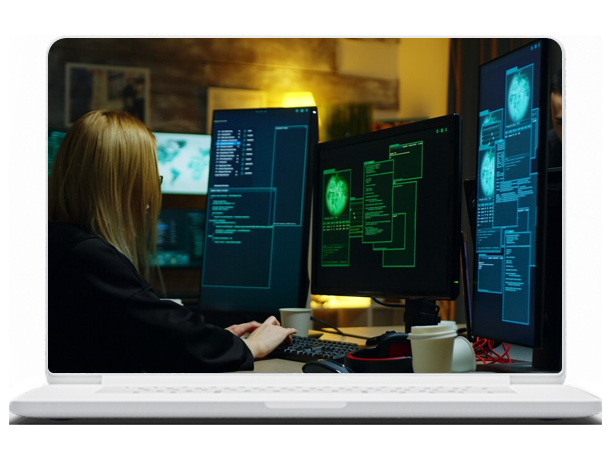Click the red cables under right monitor

point(488,350)
